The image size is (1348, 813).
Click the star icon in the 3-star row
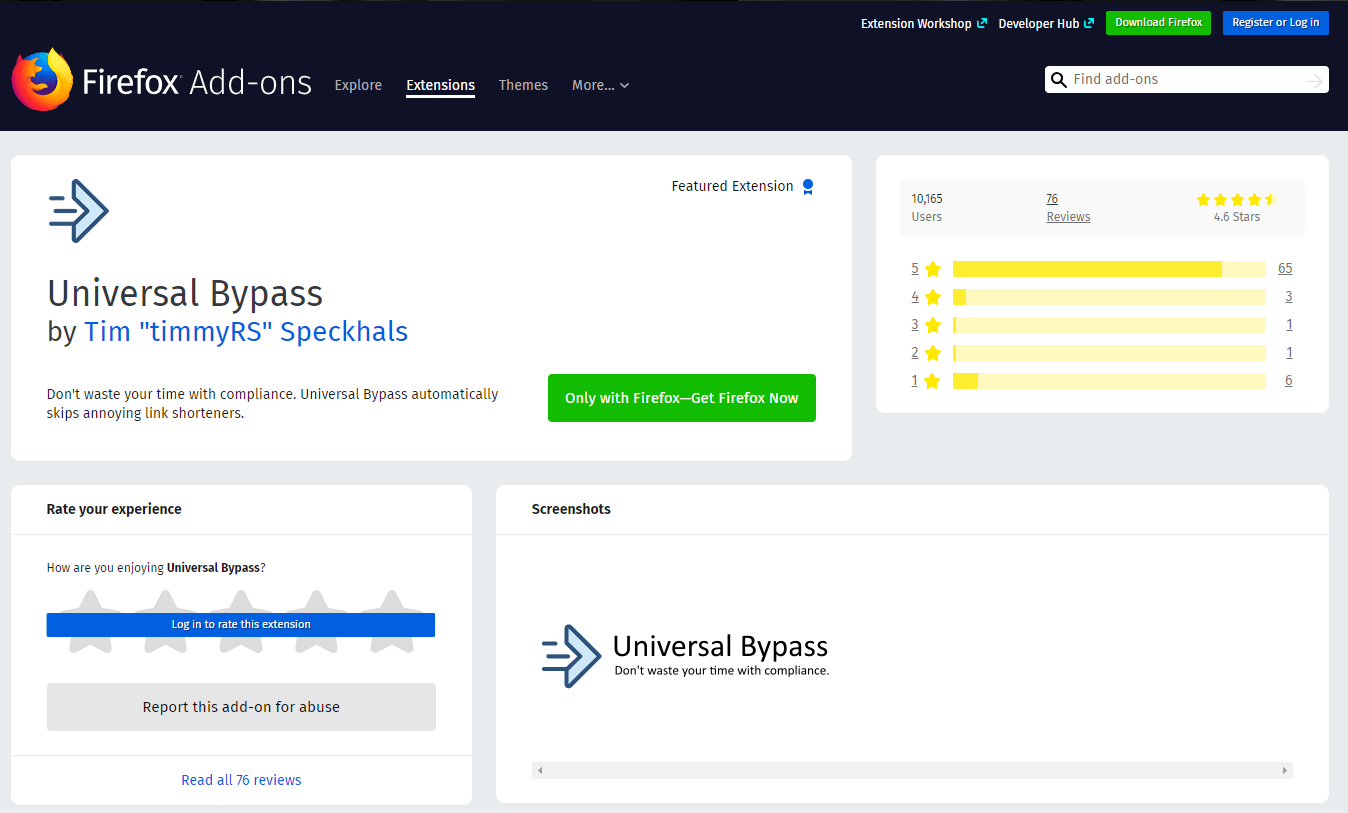(x=933, y=325)
